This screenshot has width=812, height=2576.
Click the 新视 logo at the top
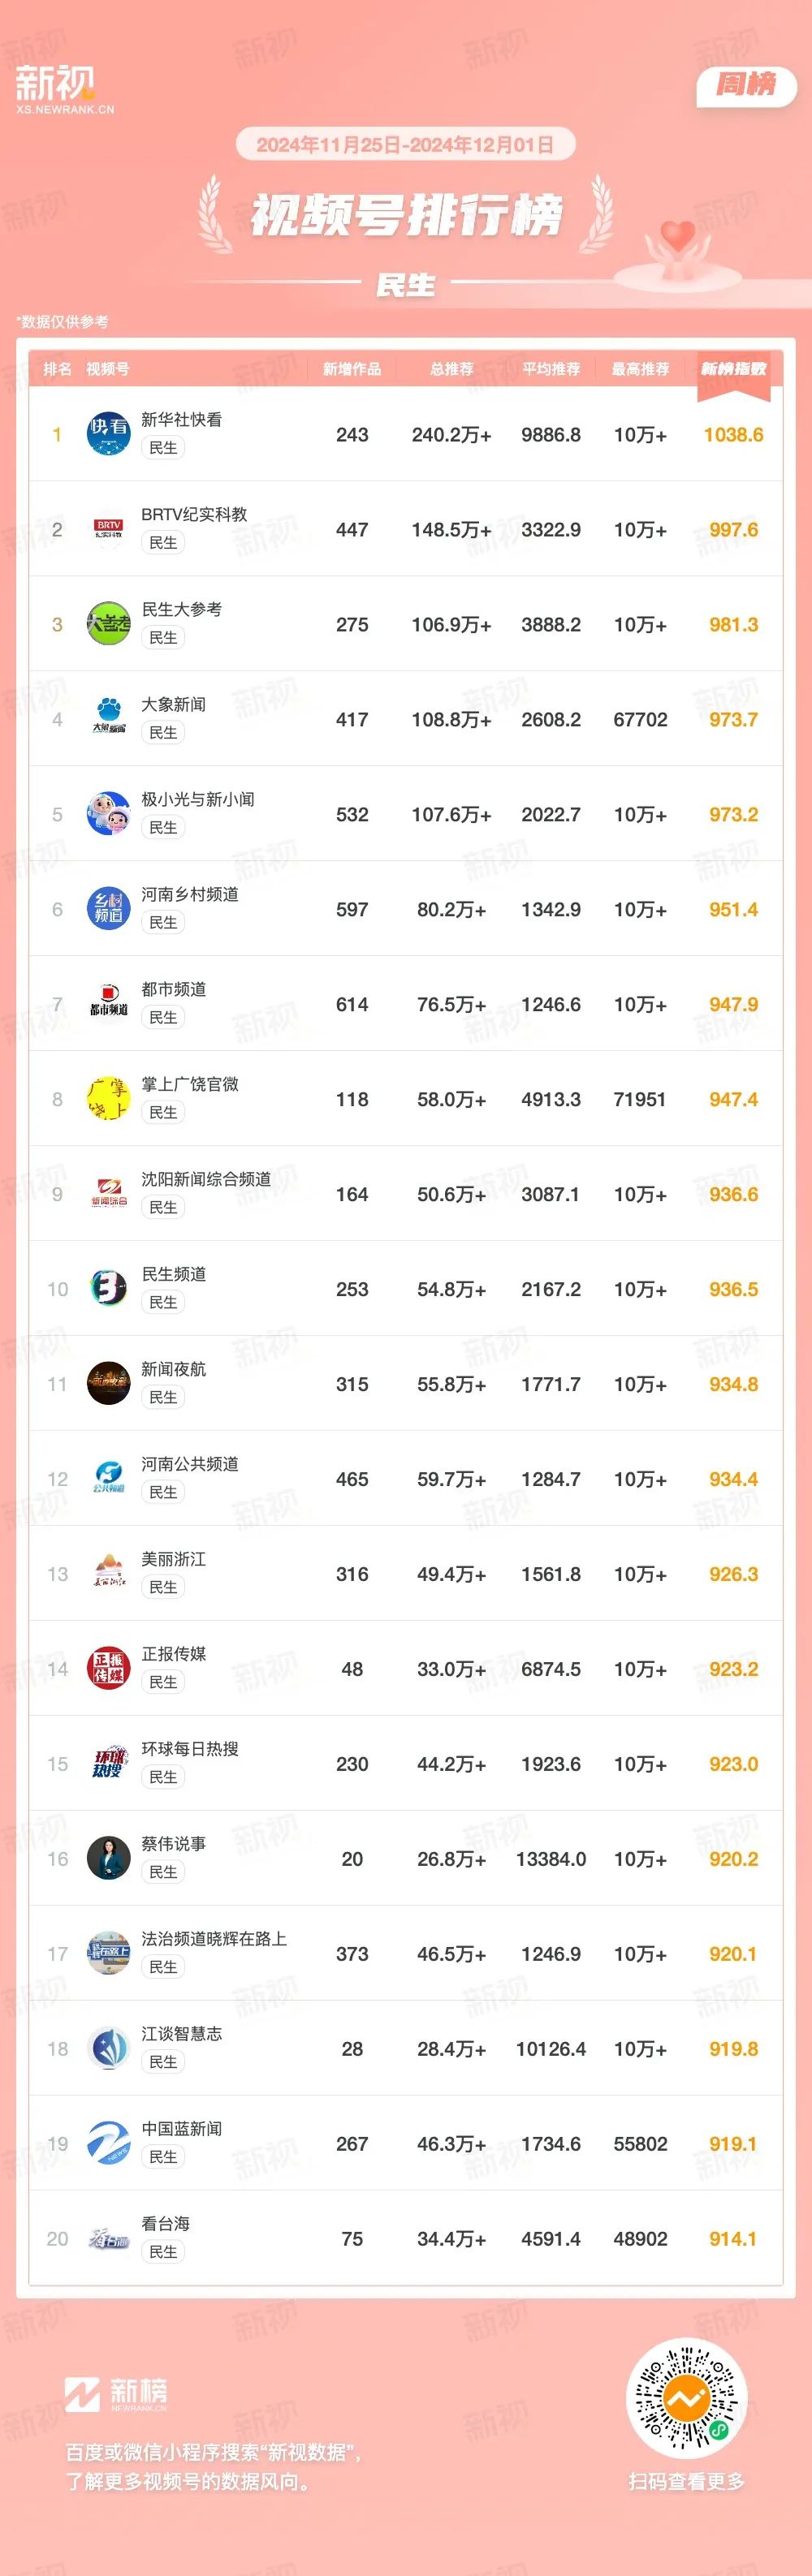(x=65, y=90)
